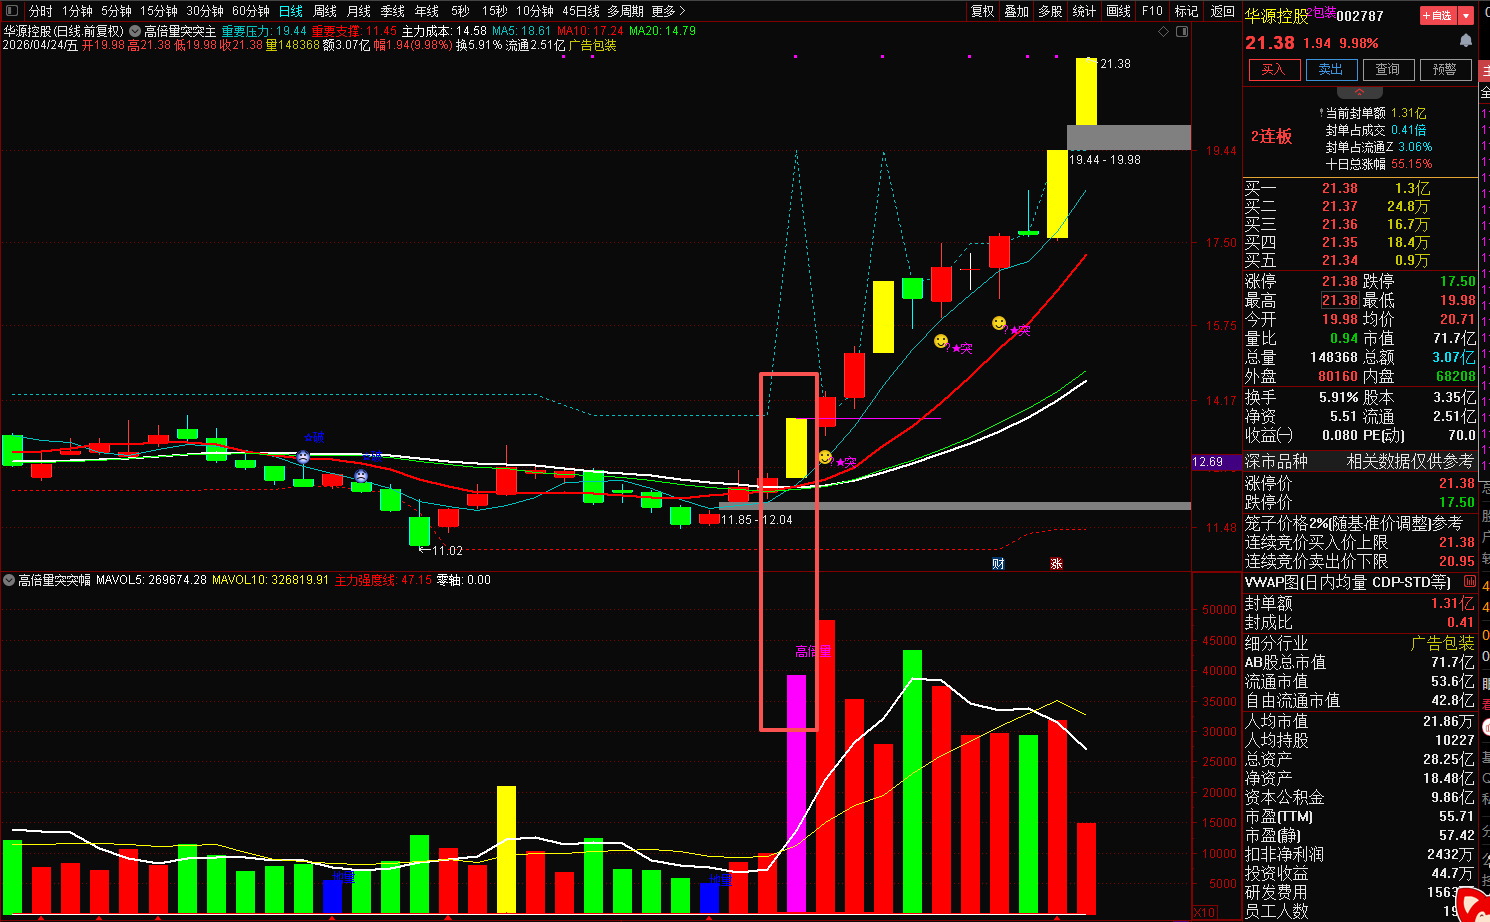Click the 华源控股 stock name title
The image size is (1490, 922).
coord(1276,16)
